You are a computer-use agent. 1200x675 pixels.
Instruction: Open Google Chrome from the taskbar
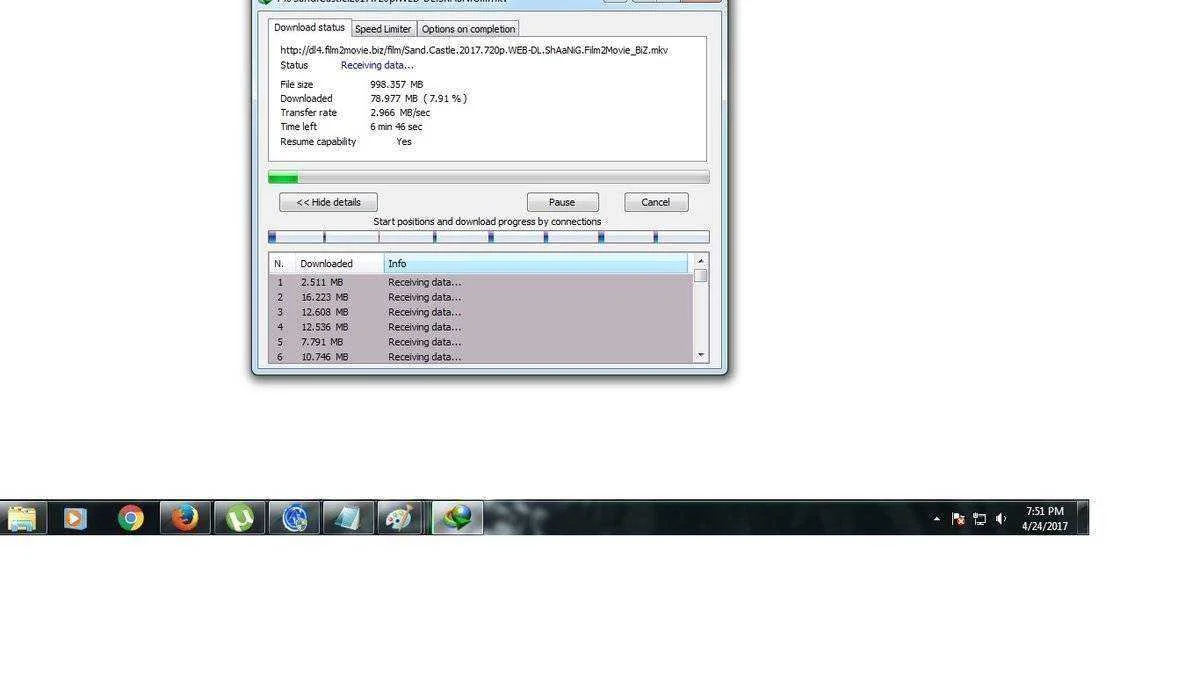pos(130,518)
